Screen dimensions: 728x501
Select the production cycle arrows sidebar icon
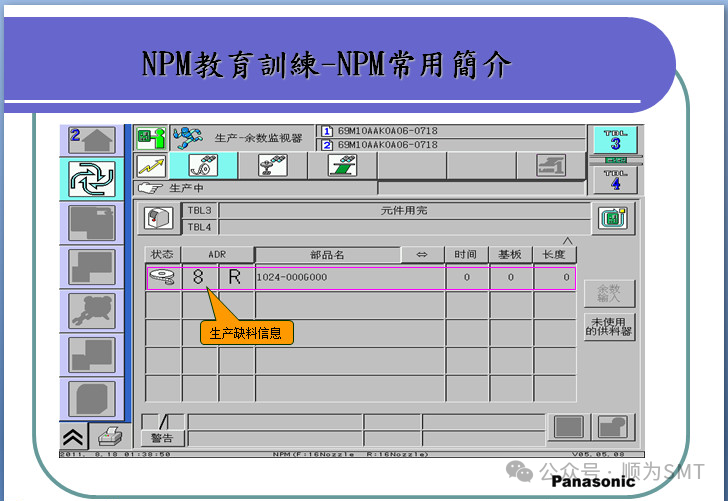pos(92,176)
